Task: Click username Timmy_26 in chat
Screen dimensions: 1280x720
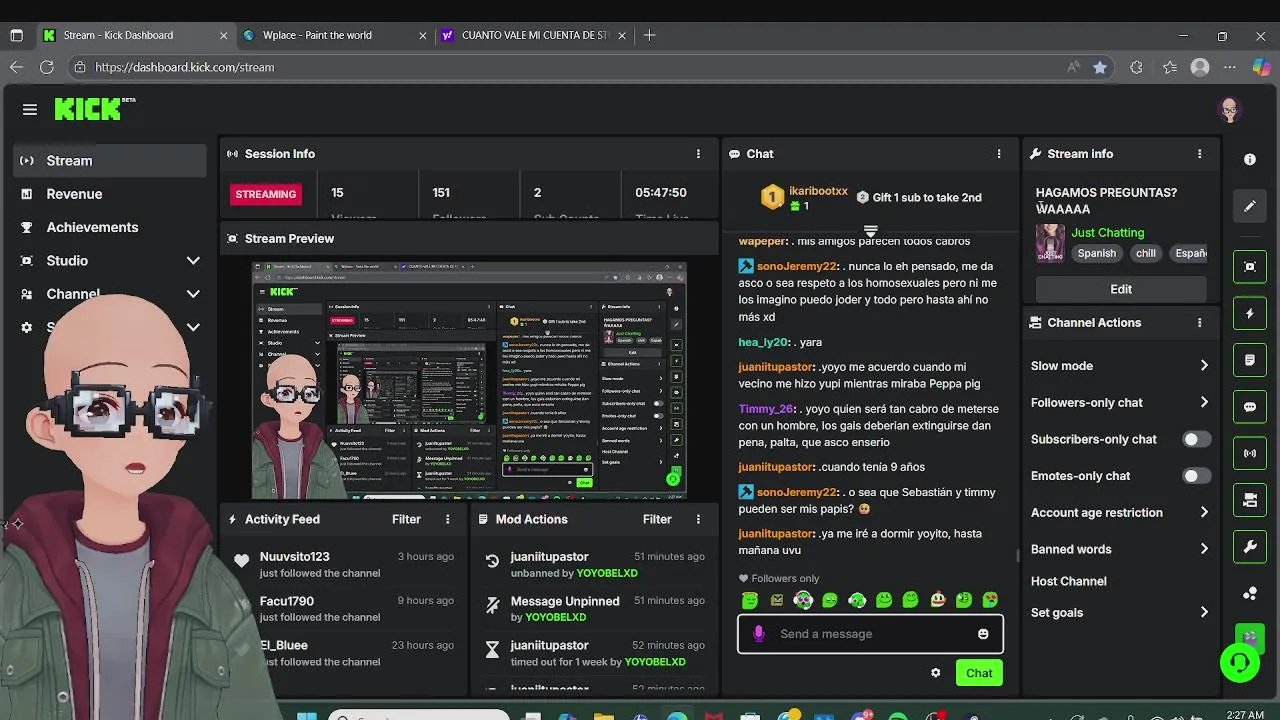Action: click(766, 409)
